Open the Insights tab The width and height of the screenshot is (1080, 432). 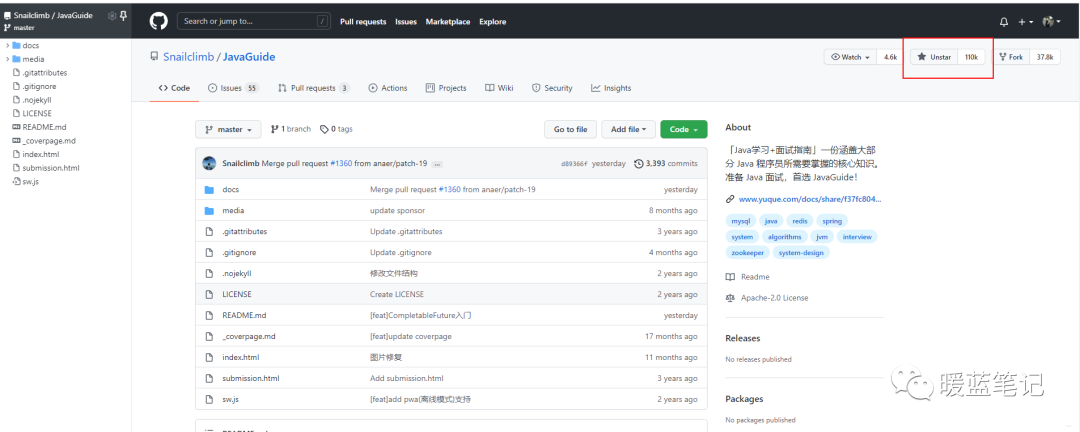611,88
